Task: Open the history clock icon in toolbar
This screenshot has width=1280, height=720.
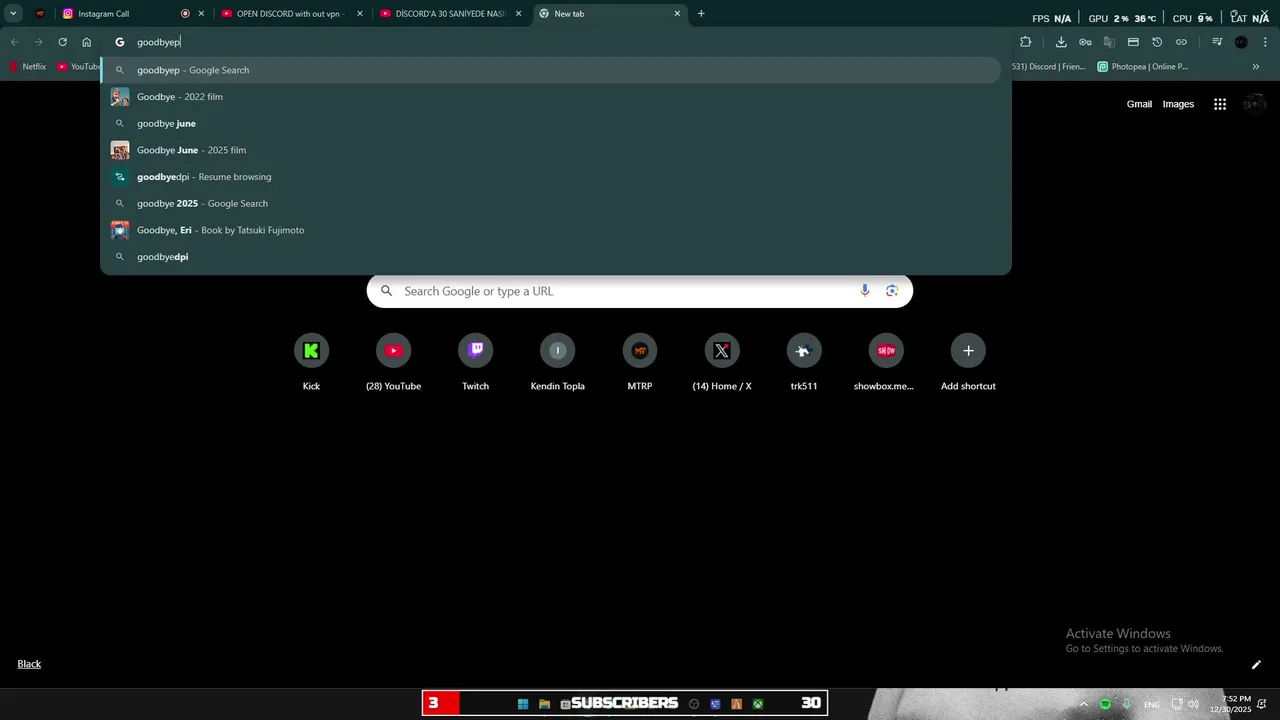Action: point(1157,42)
